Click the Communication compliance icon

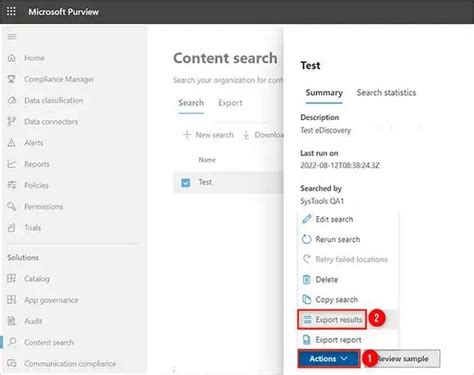12,363
